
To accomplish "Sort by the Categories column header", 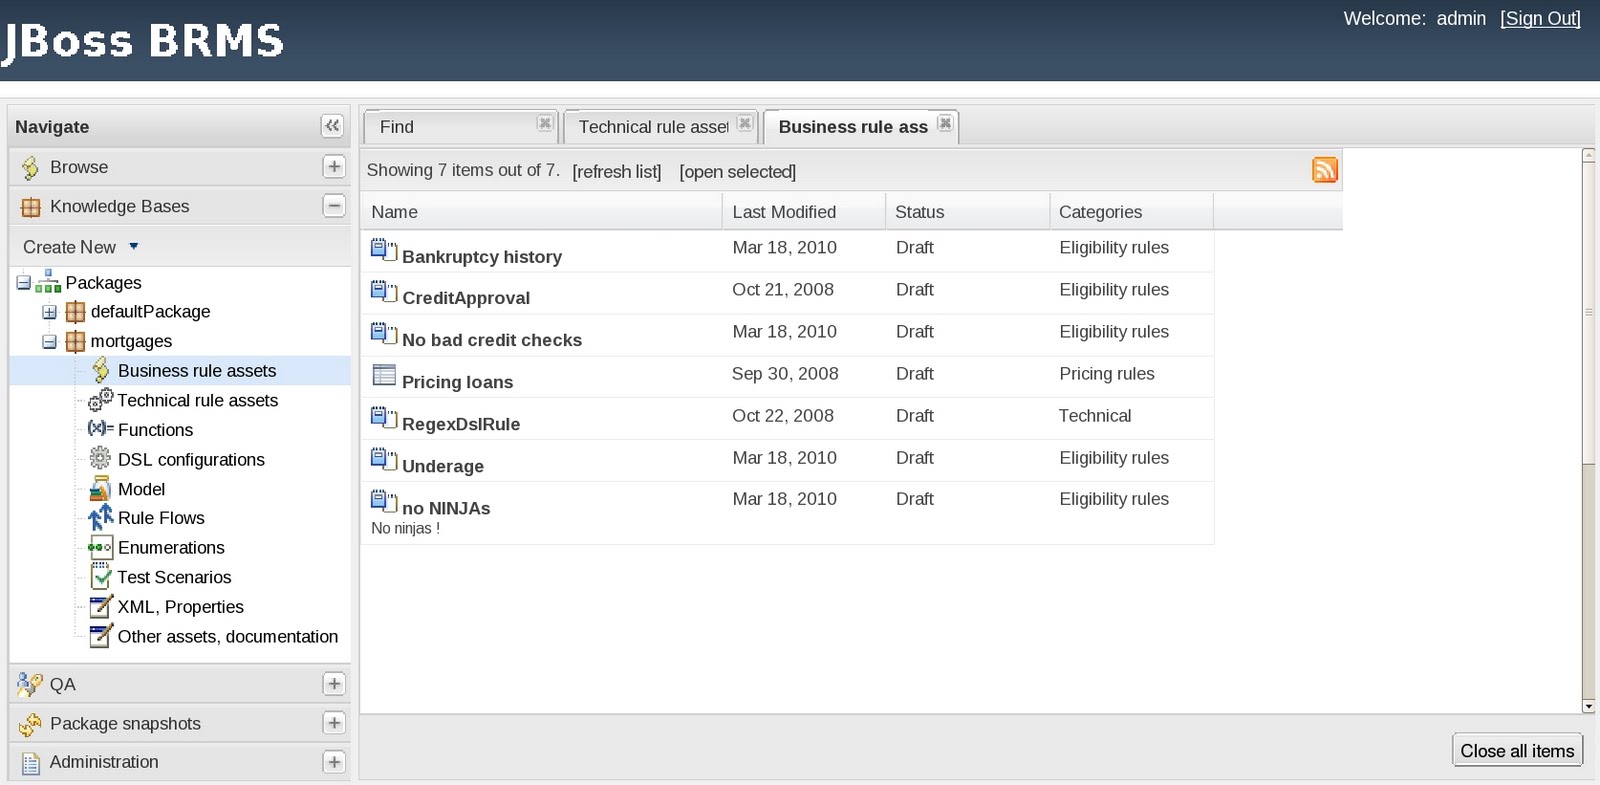I will [1131, 212].
